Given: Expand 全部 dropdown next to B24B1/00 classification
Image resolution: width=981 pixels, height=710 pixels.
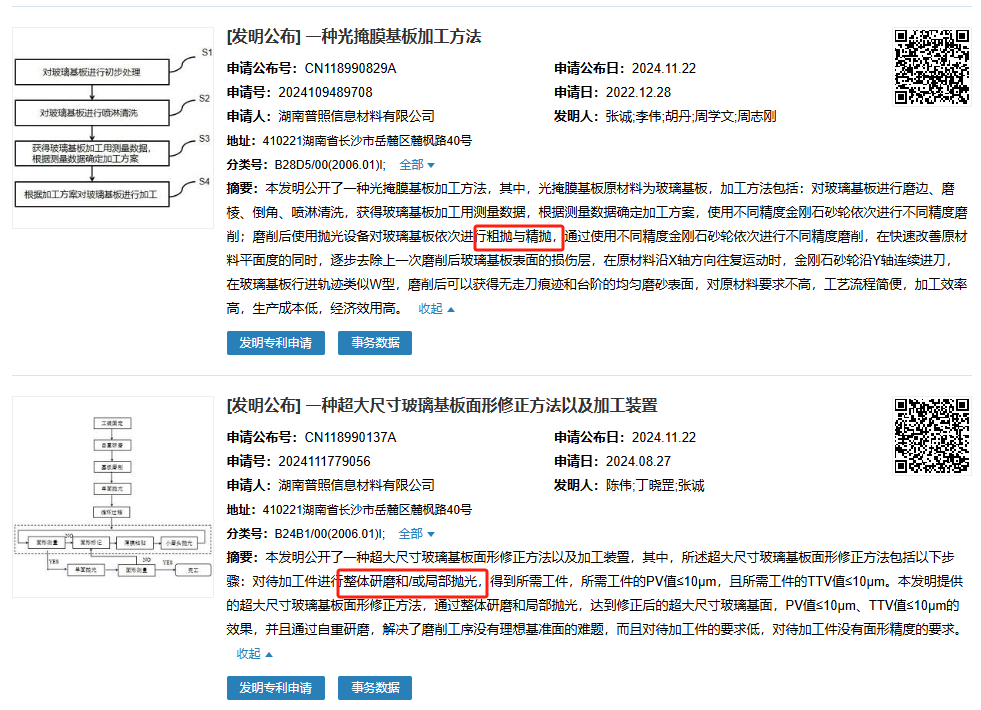Looking at the screenshot, I should click(416, 534).
